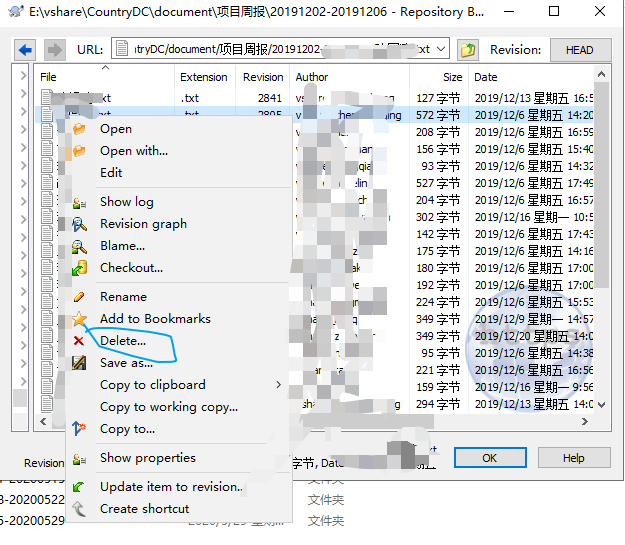Click the 294 字节 size cell
Screen dimensions: 625x545
tap(438, 404)
